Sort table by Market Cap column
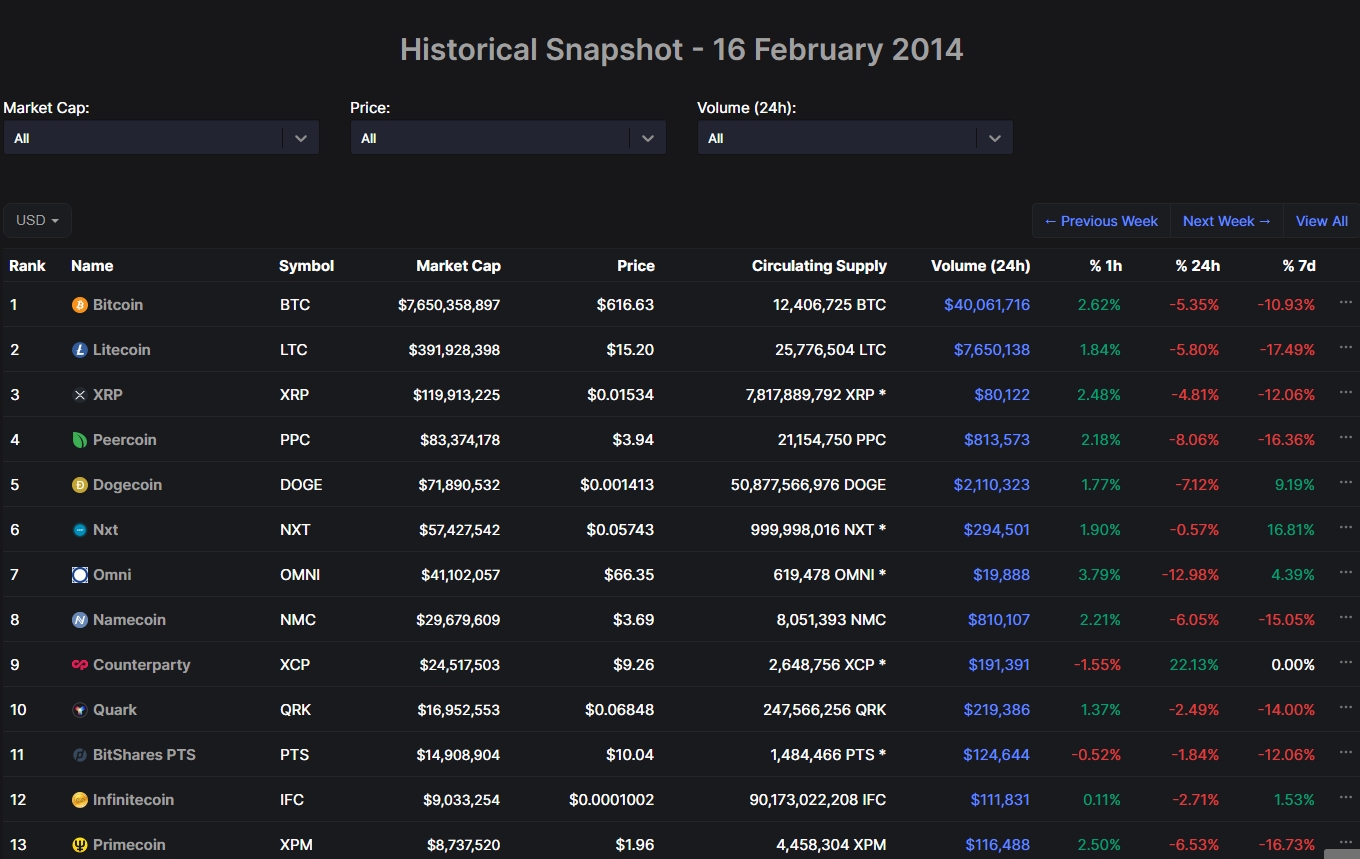The image size is (1360, 859). point(458,266)
